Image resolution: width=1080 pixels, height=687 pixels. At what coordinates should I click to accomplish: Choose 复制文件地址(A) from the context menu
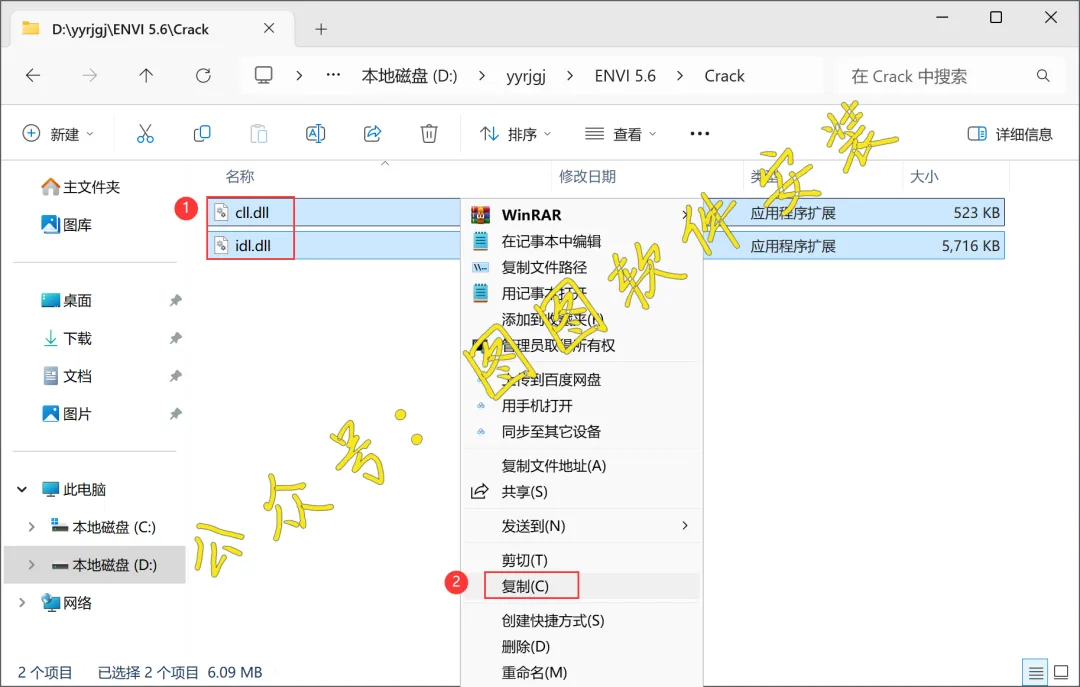pyautogui.click(x=554, y=466)
